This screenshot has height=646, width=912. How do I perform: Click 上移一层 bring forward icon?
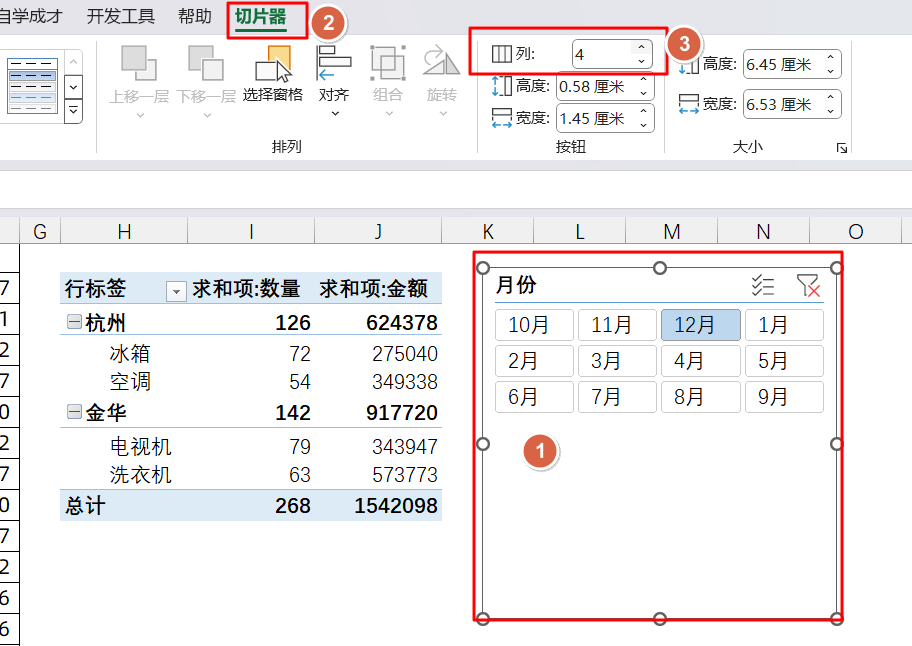pos(138,63)
